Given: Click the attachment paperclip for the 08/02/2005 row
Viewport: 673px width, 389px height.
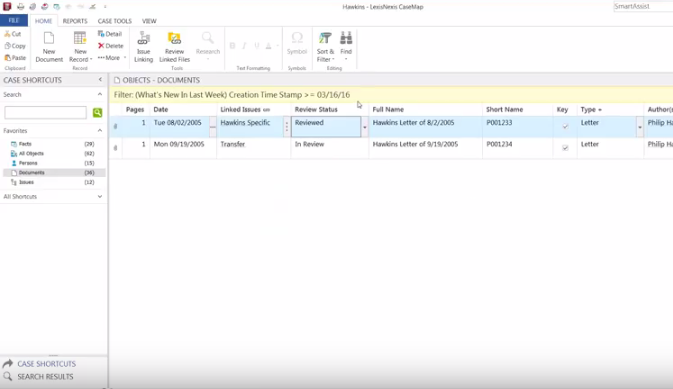Looking at the screenshot, I should click(115, 126).
